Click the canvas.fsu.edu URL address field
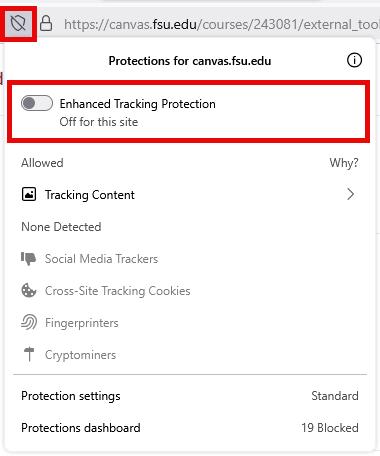This screenshot has width=380, height=456. click(220, 24)
